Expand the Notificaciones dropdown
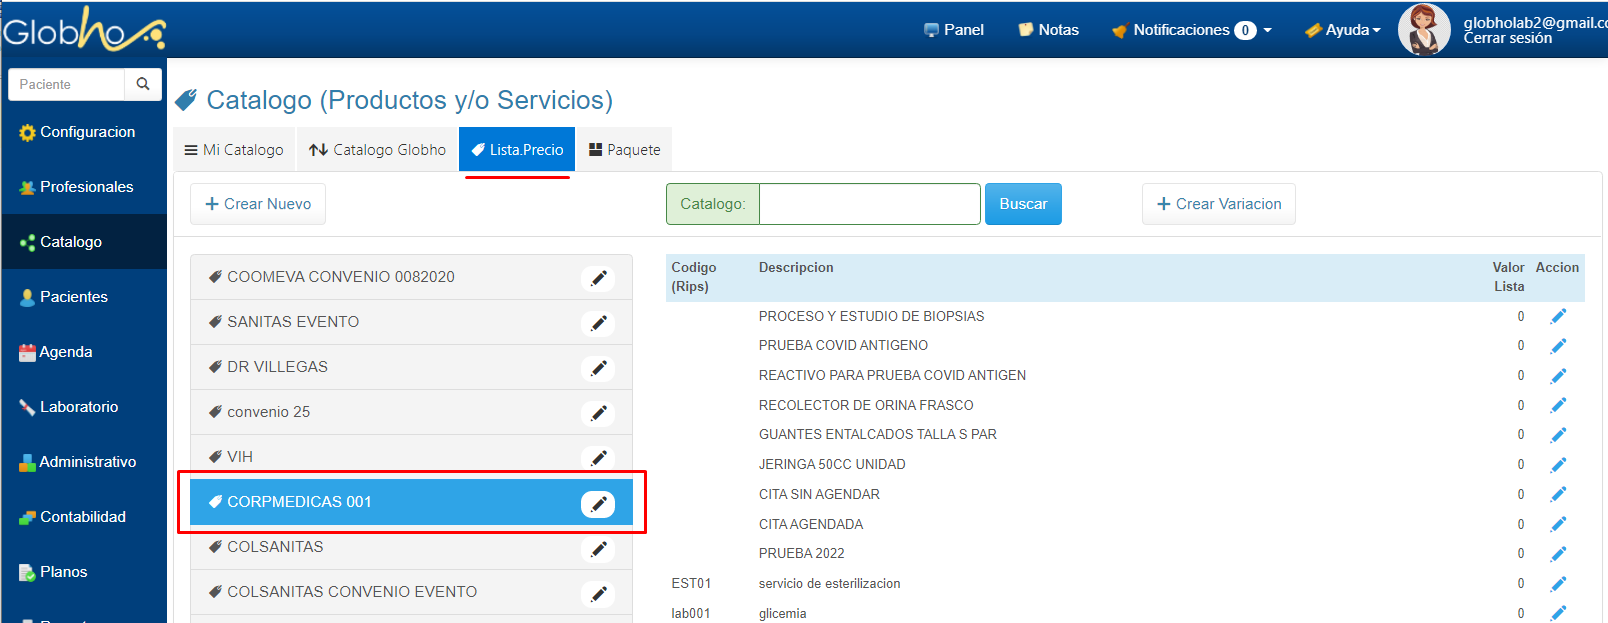Screen dimensions: 1608x623 1191,30
